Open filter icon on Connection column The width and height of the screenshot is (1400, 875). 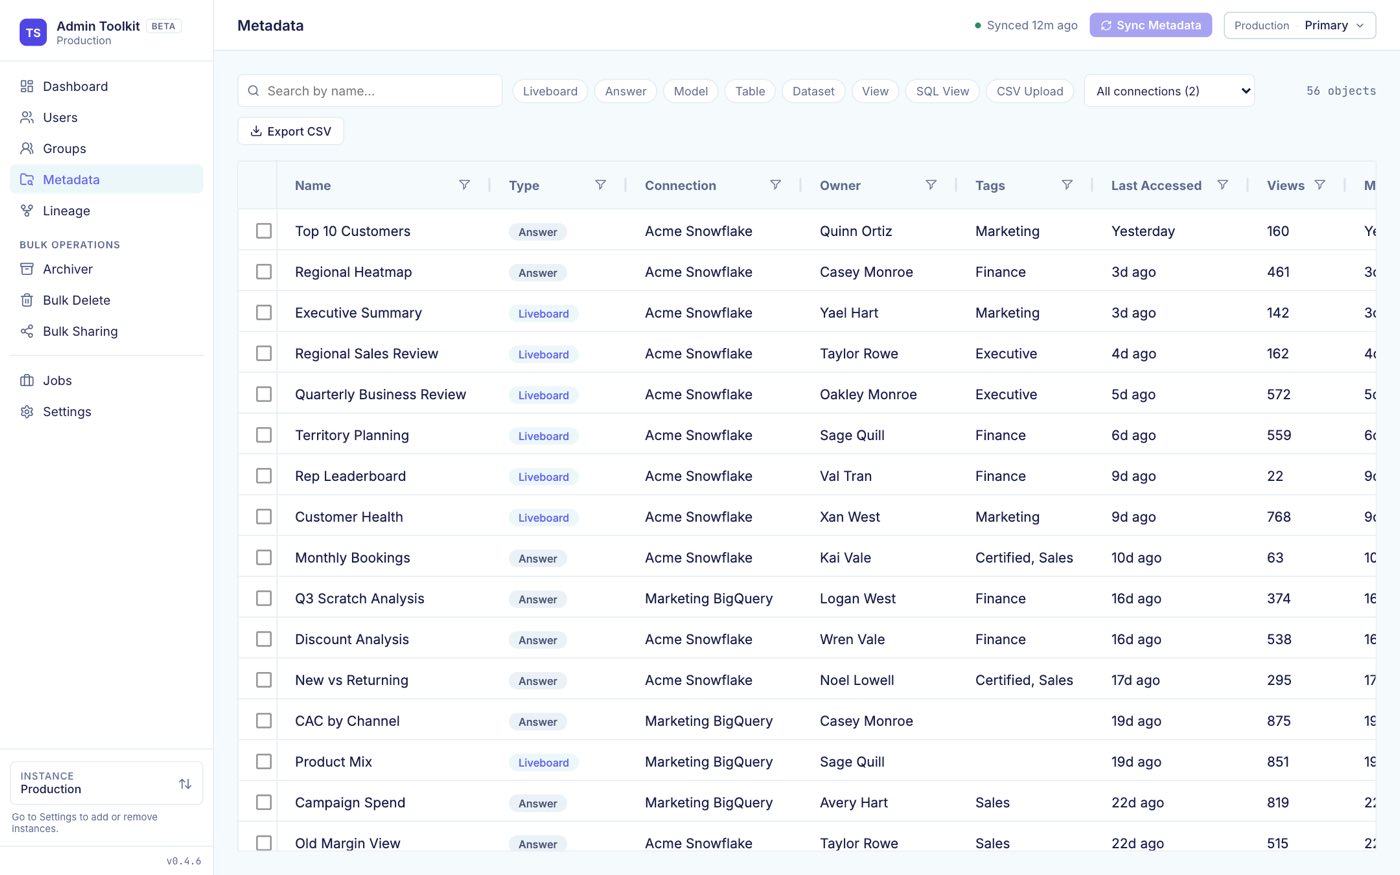click(775, 185)
